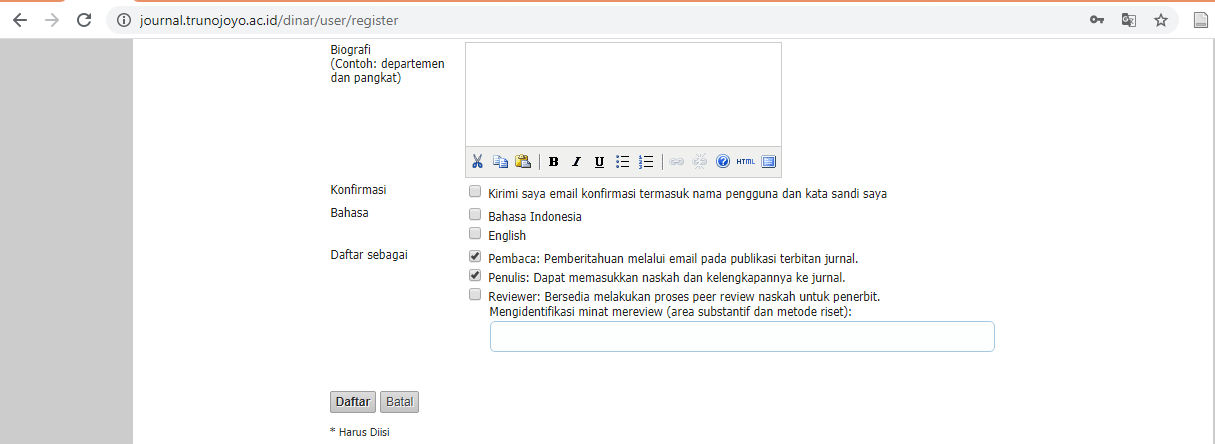Click the Cut scissors icon in editor
Viewport: 1215px width, 444px height.
478,162
